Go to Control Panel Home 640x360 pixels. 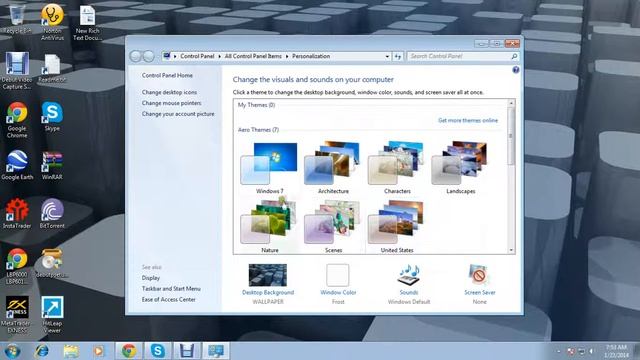pos(167,76)
